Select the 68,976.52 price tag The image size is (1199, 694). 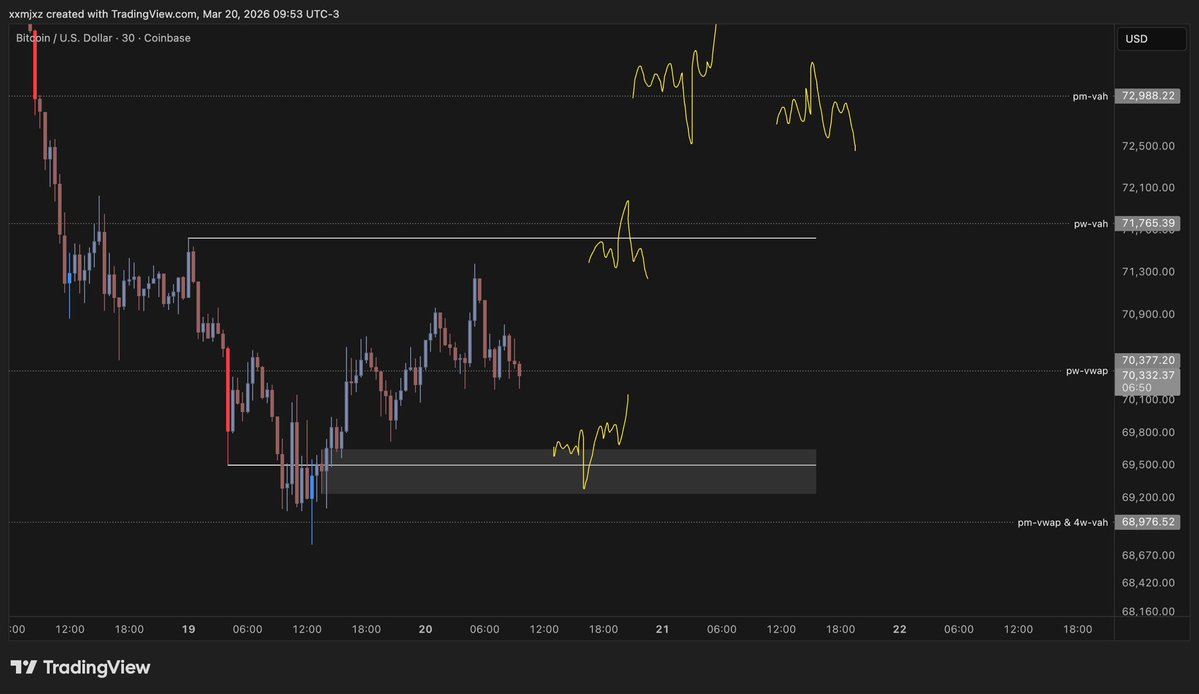[1148, 522]
